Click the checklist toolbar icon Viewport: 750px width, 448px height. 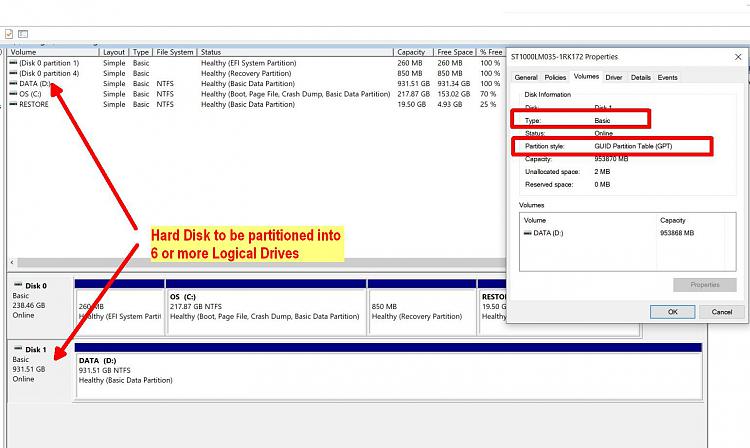pyautogui.click(x=9, y=33)
